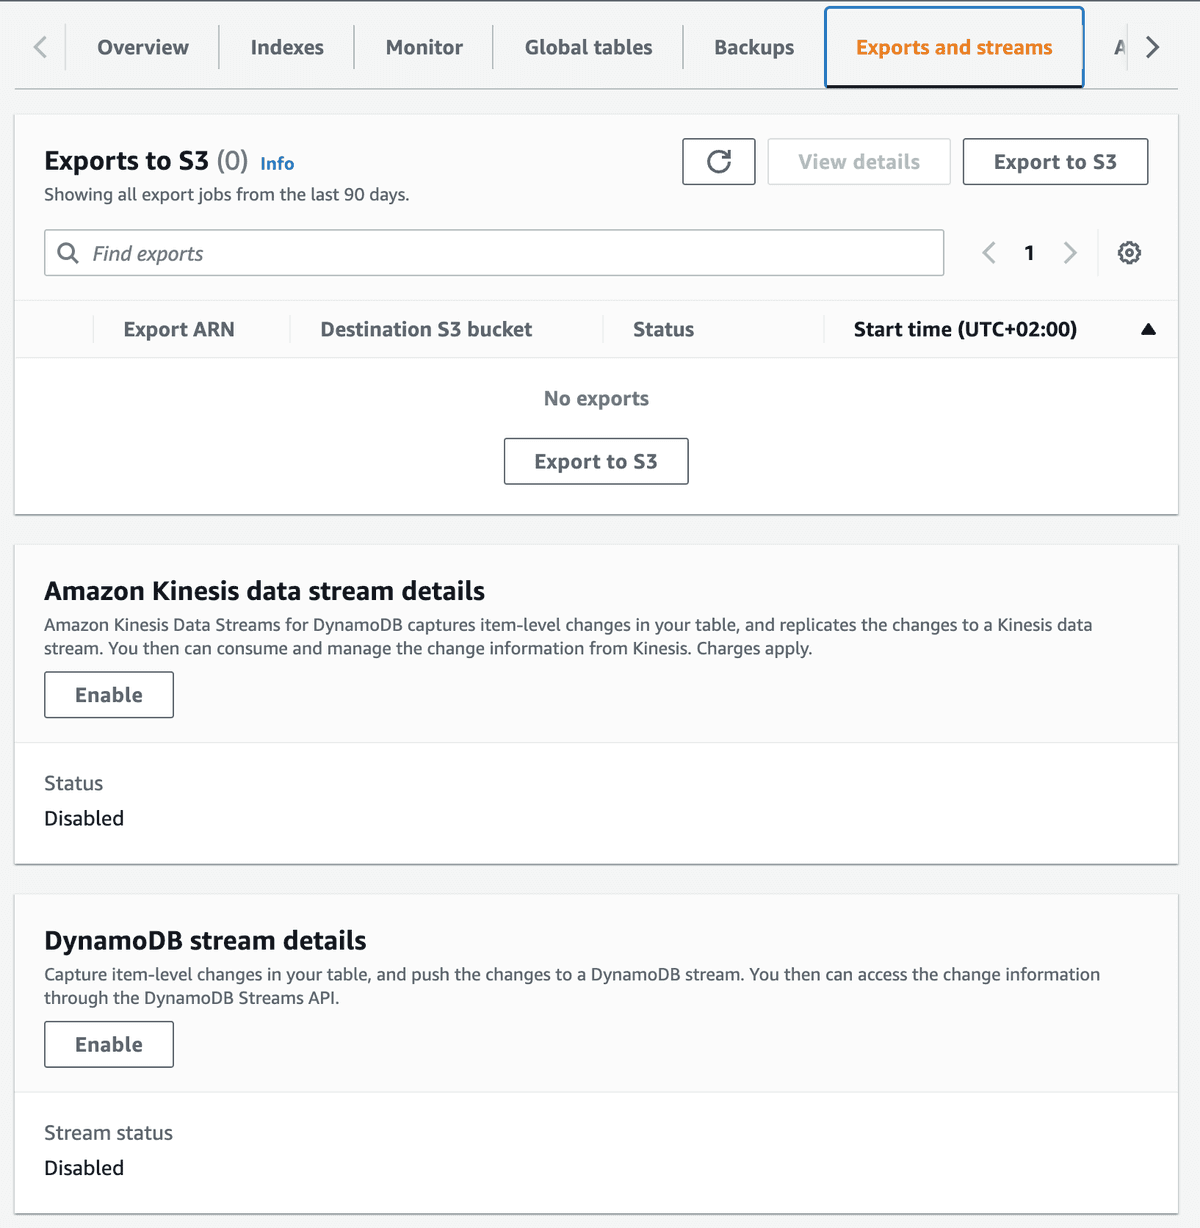
Task: Sort by Destination S3 bucket column
Action: (426, 329)
